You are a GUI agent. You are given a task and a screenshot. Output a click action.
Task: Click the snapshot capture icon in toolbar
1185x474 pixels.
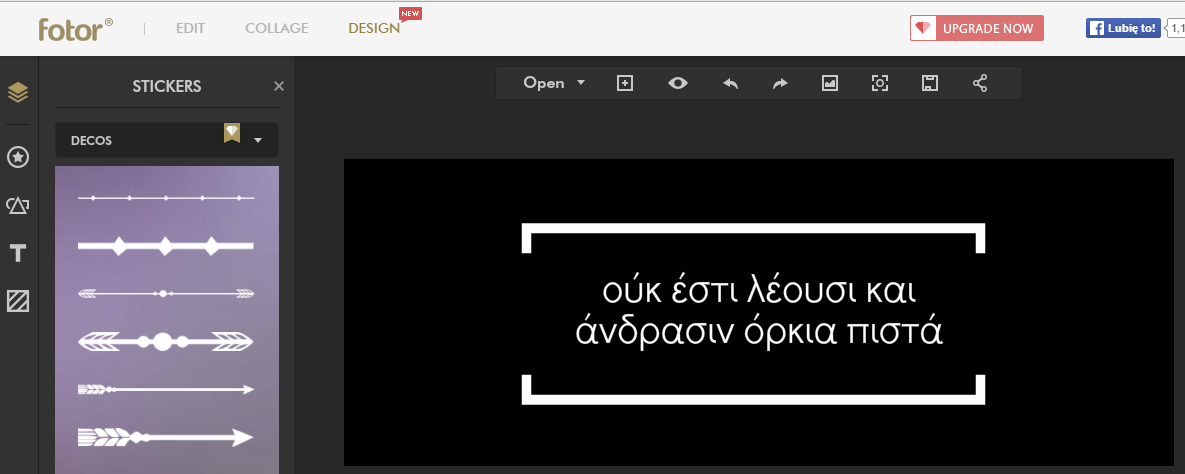click(x=880, y=83)
